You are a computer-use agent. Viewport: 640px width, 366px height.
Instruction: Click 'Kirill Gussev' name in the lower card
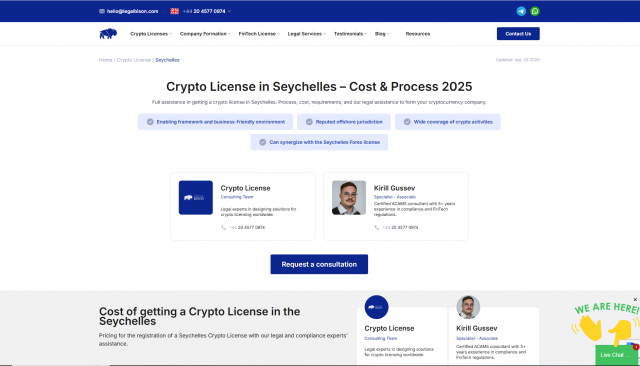[476, 328]
